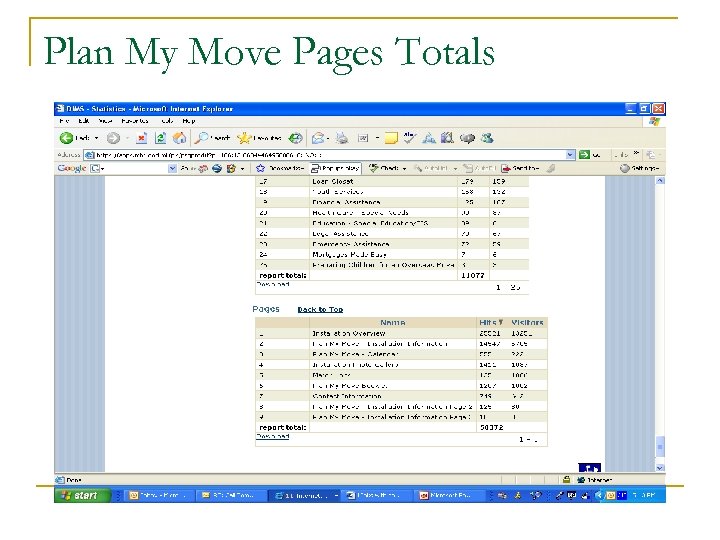Viewport: 720px width, 540px height.
Task: Click the 11077 report total value
Action: [472, 276]
